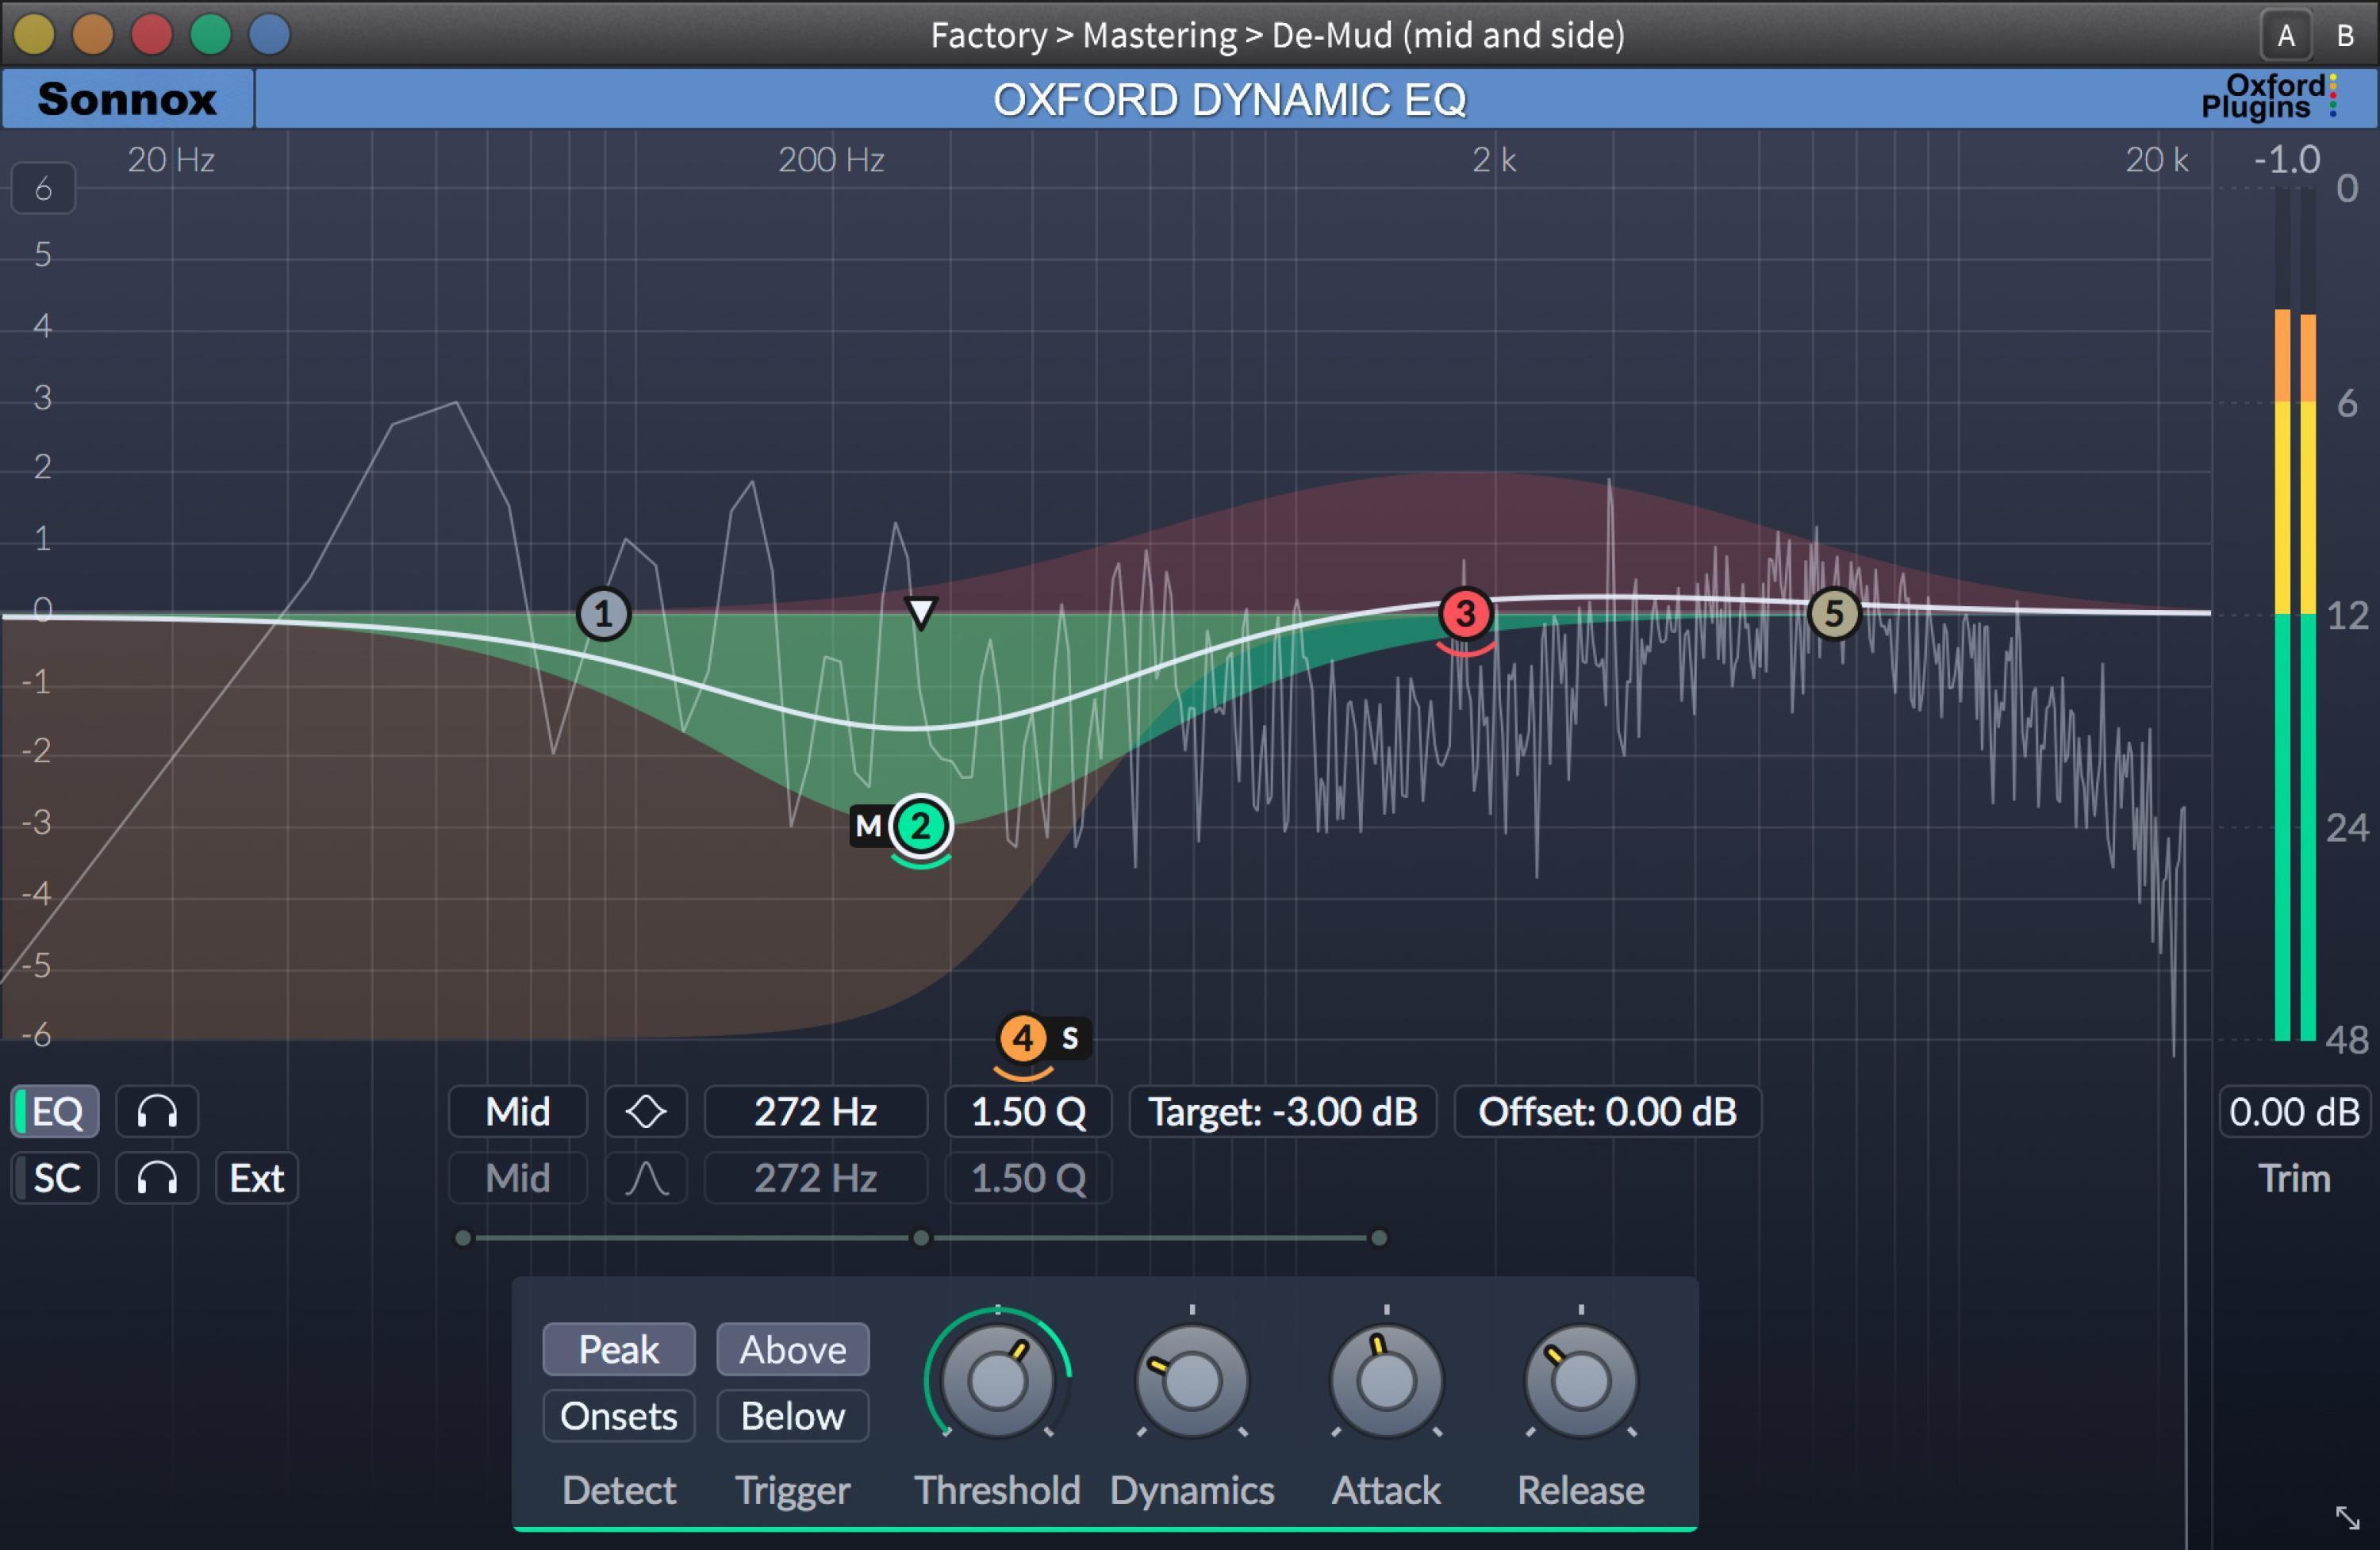The image size is (2380, 1550).
Task: Enable headphone audition next to EQ button
Action: tap(156, 1111)
